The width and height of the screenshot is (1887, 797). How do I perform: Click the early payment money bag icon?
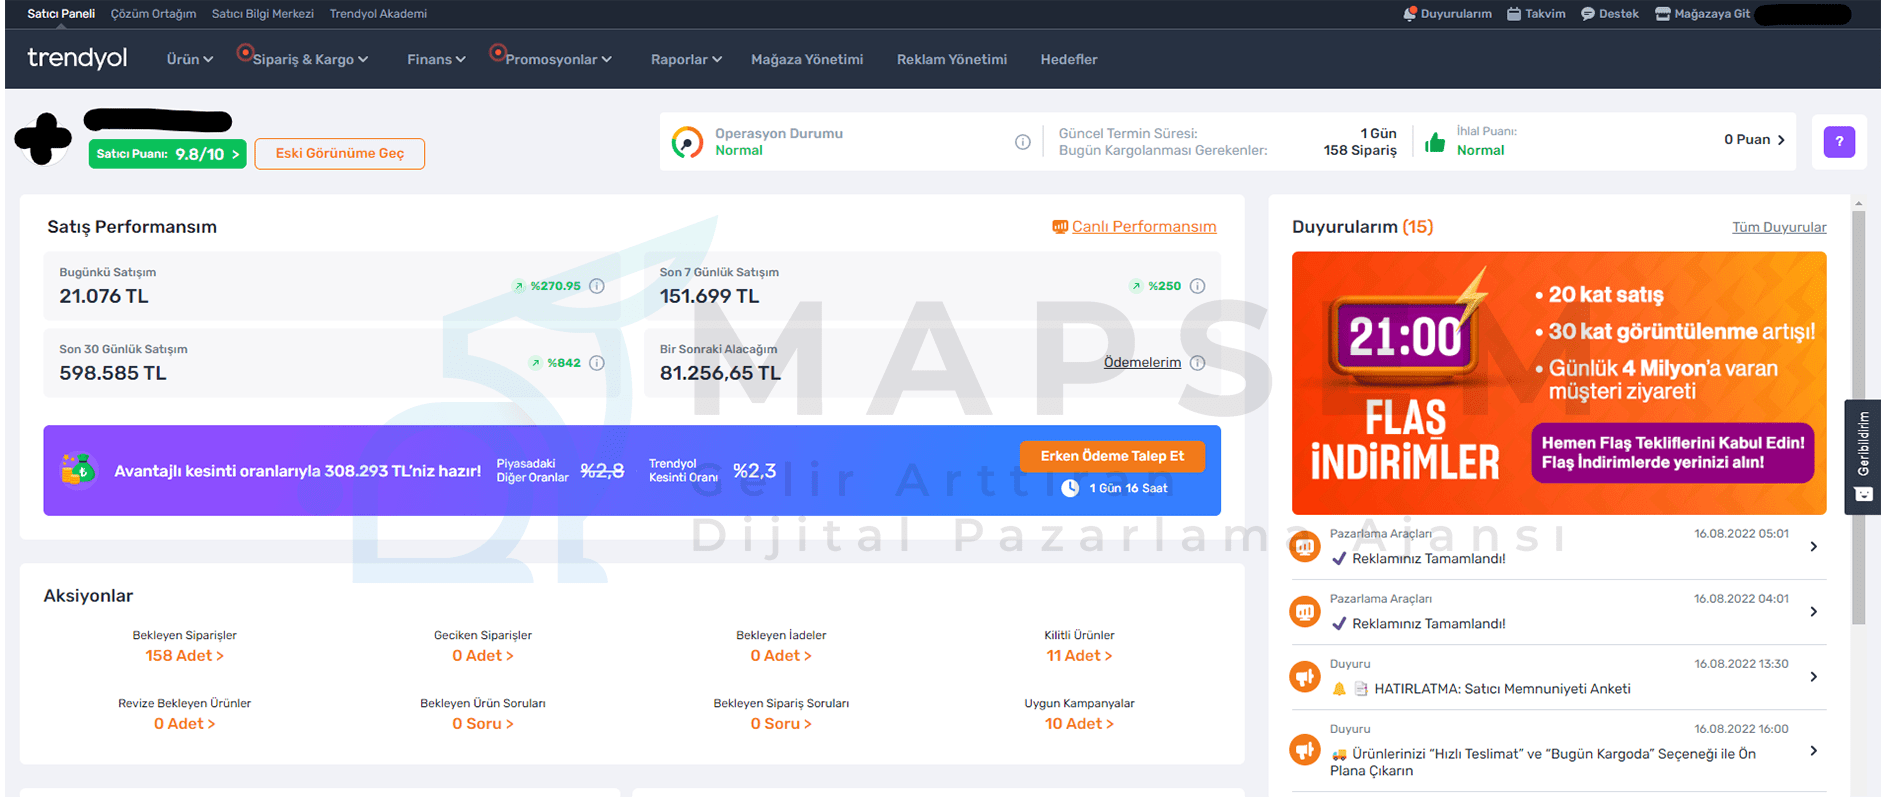click(x=78, y=470)
